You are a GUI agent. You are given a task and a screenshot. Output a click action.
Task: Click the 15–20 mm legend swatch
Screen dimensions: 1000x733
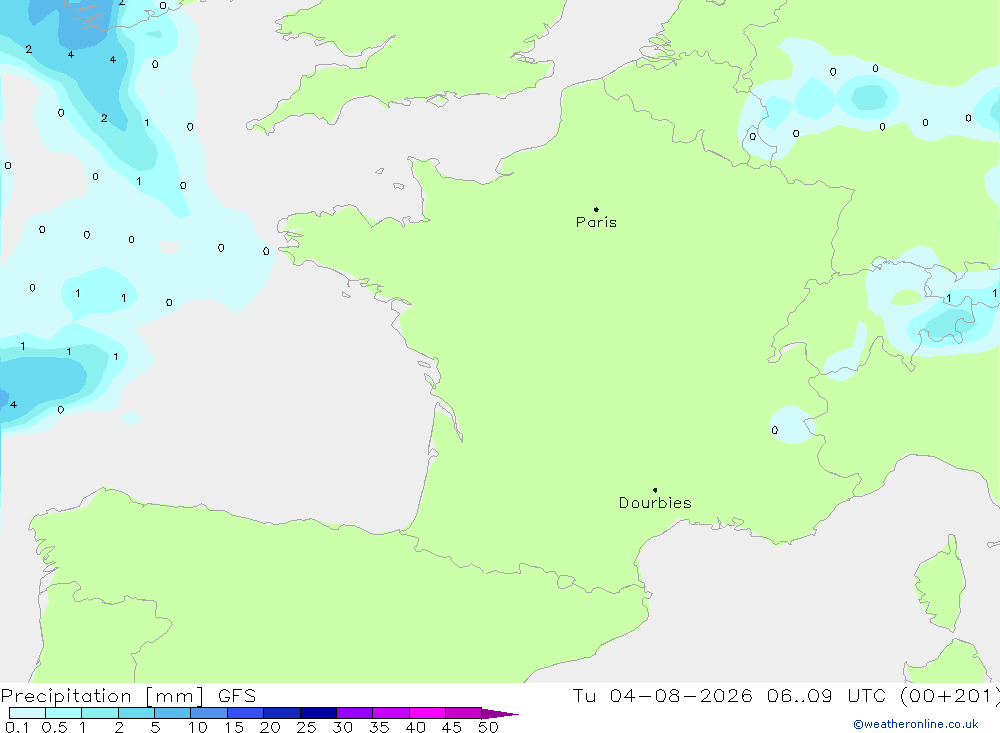click(x=245, y=713)
